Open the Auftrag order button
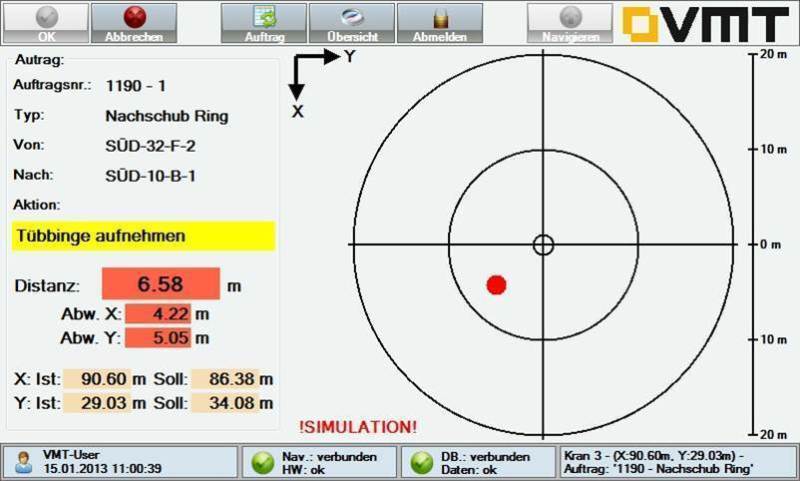The width and height of the screenshot is (800, 481). [264, 23]
